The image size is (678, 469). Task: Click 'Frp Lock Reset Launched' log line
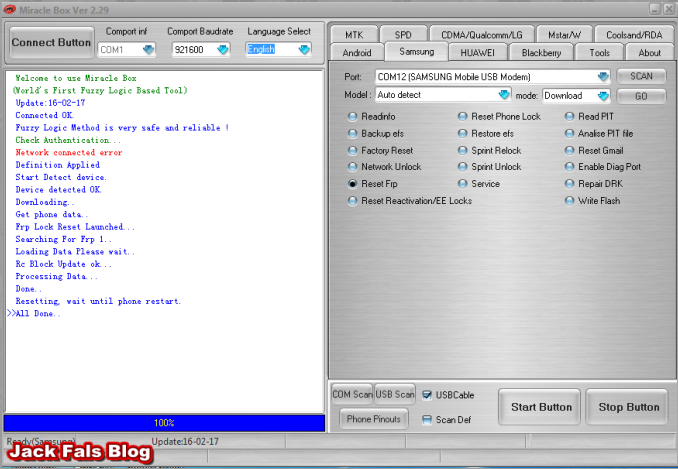click(x=75, y=227)
